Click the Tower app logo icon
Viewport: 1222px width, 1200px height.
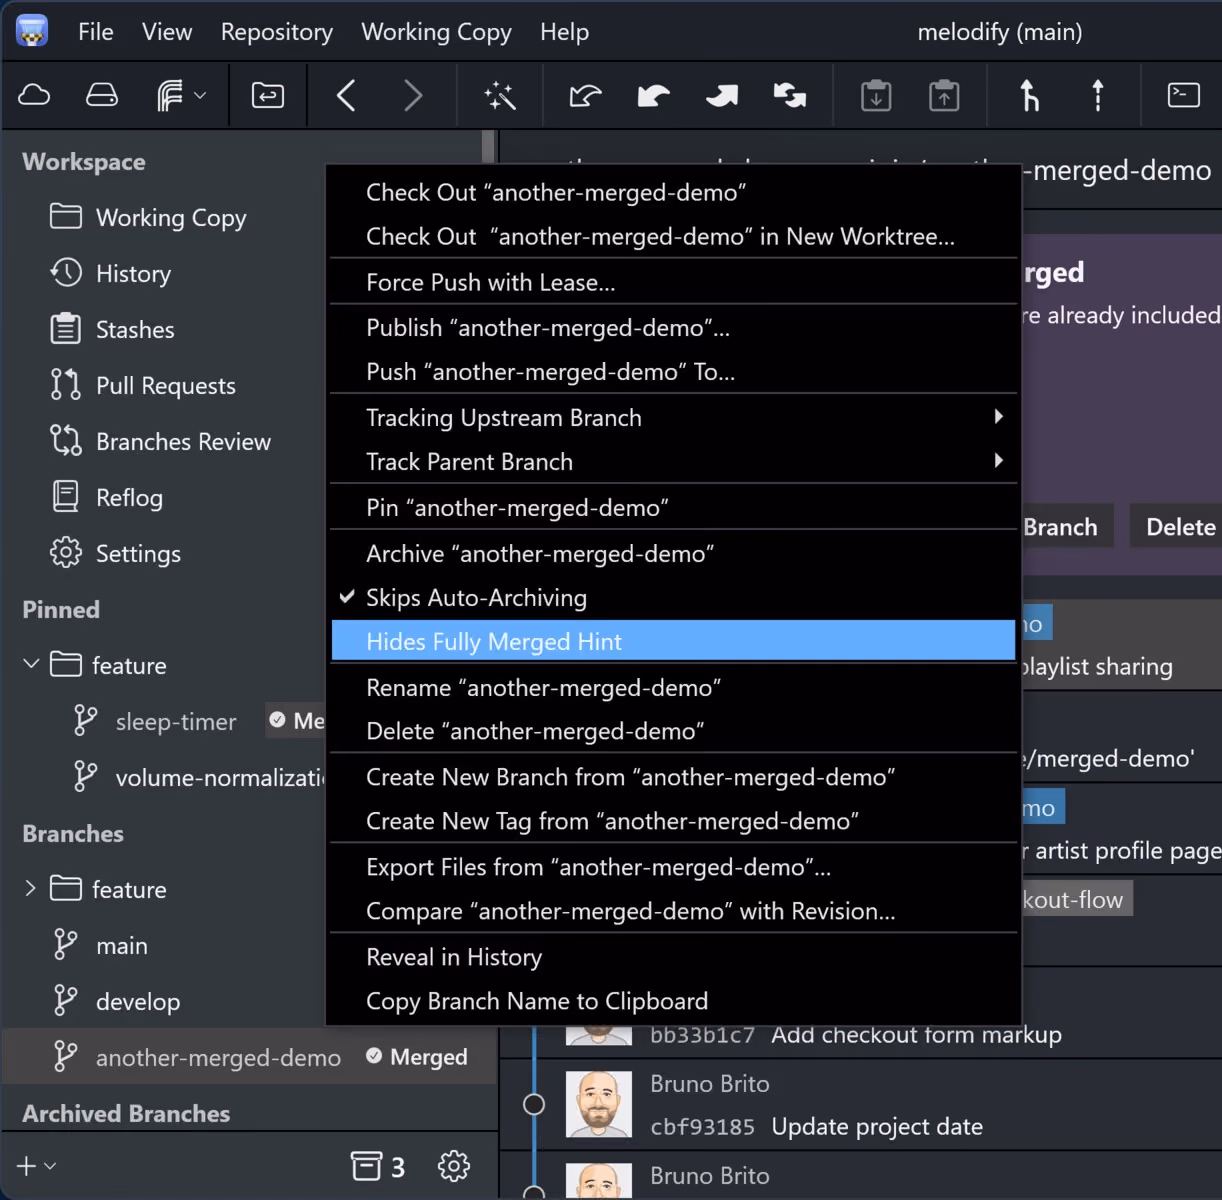pyautogui.click(x=33, y=31)
